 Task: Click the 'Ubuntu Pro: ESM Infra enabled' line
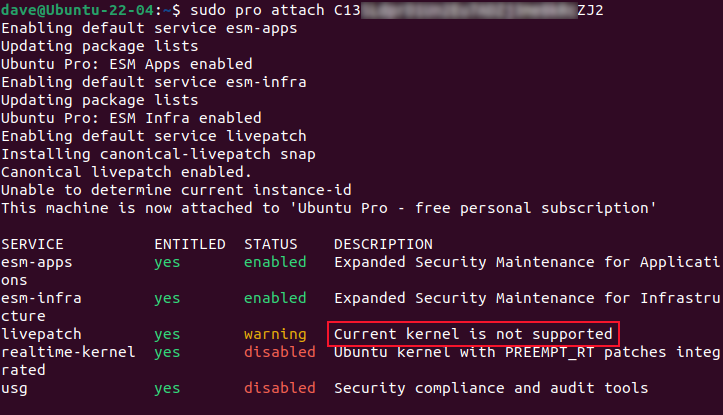127,118
